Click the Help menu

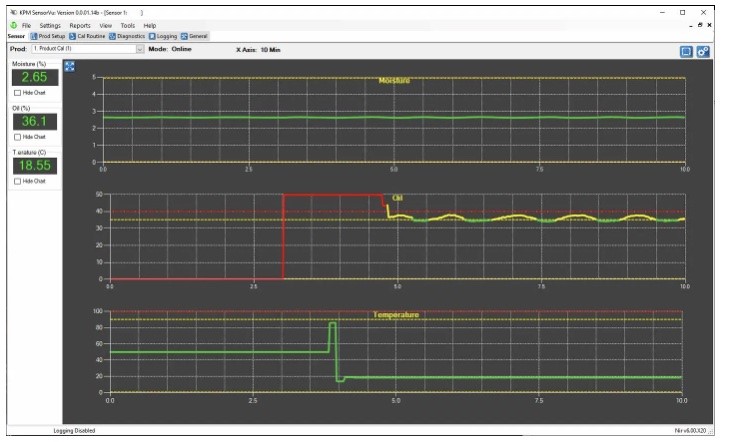[x=150, y=25]
